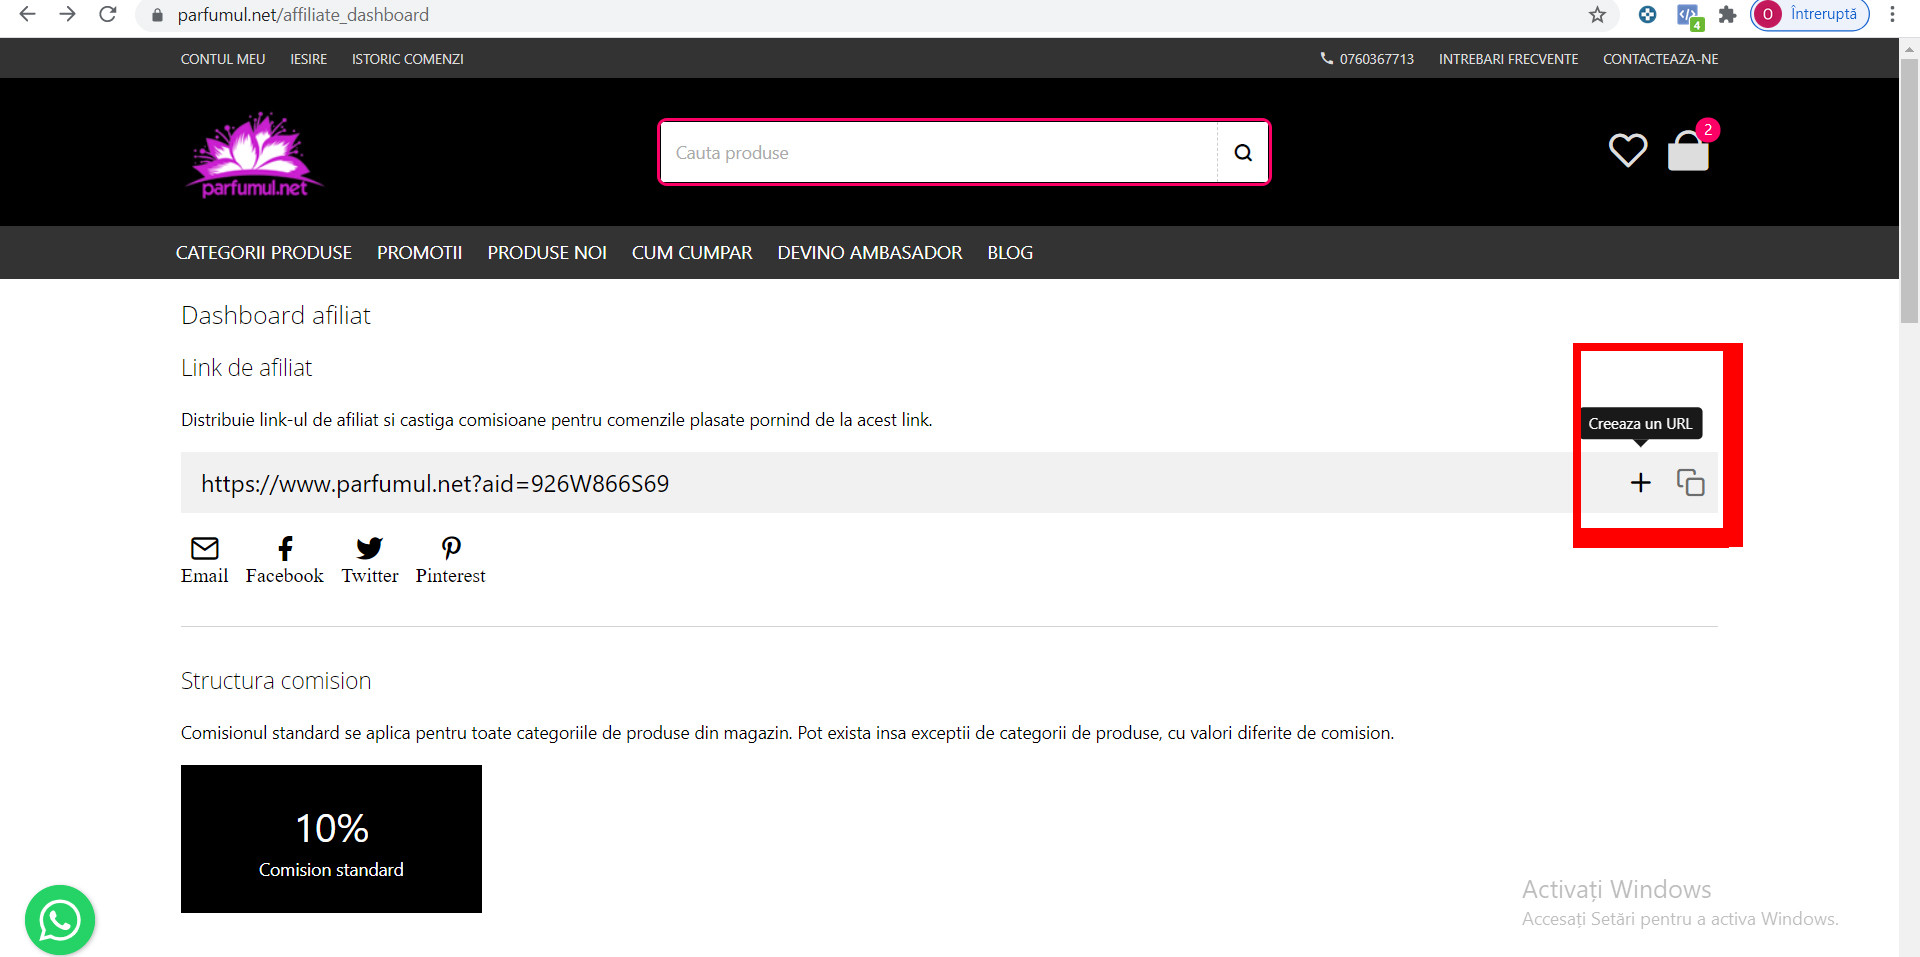Open WhatsApp chat bubble
Viewport: 1920px width, 957px height.
tap(60, 920)
